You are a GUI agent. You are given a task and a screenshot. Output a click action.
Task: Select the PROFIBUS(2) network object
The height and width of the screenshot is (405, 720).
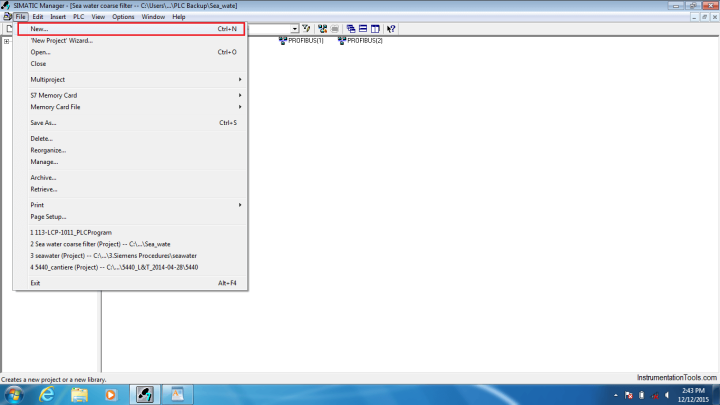coord(360,41)
